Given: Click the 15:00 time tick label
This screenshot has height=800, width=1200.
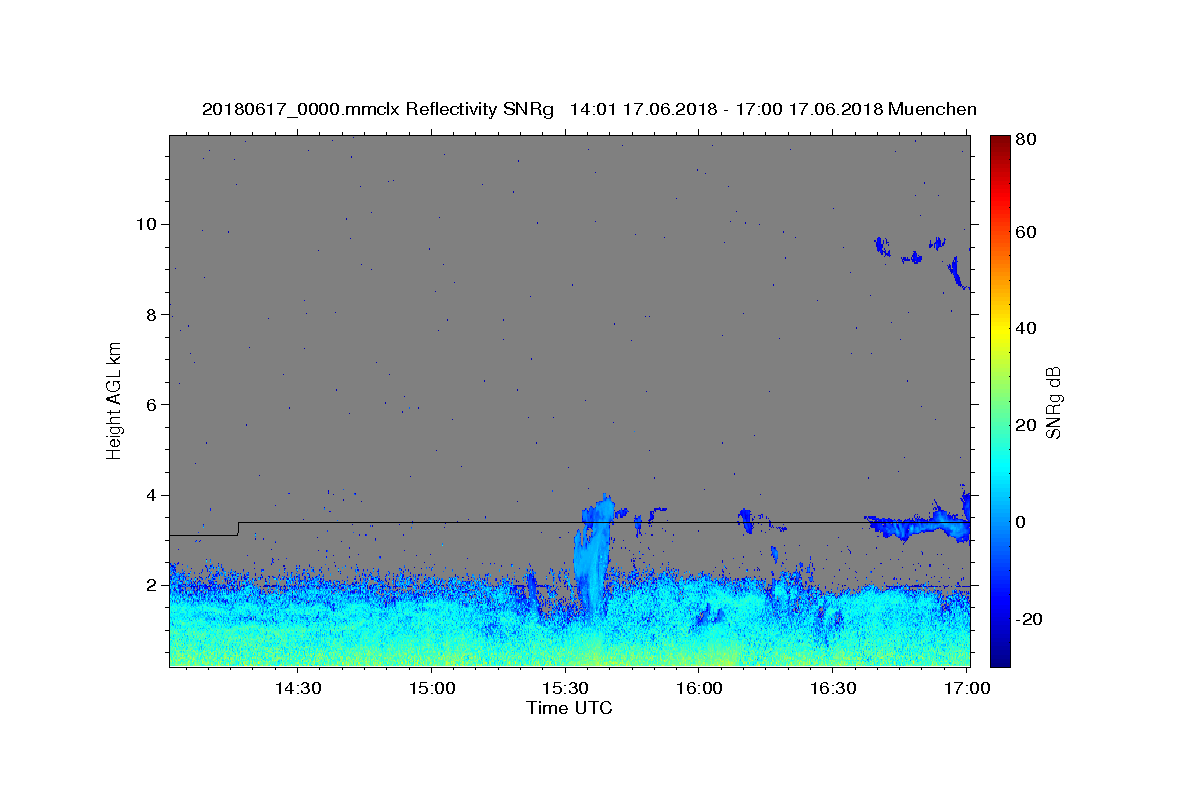Looking at the screenshot, I should point(431,688).
